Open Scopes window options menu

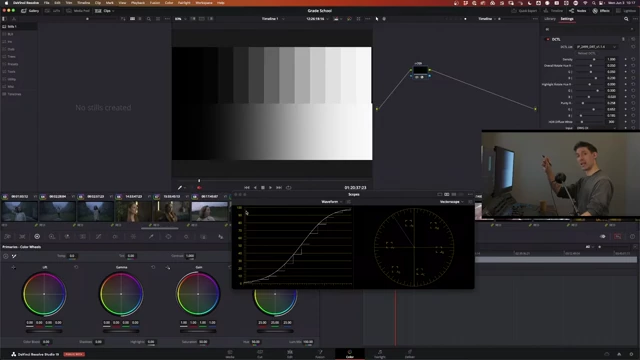(470, 194)
